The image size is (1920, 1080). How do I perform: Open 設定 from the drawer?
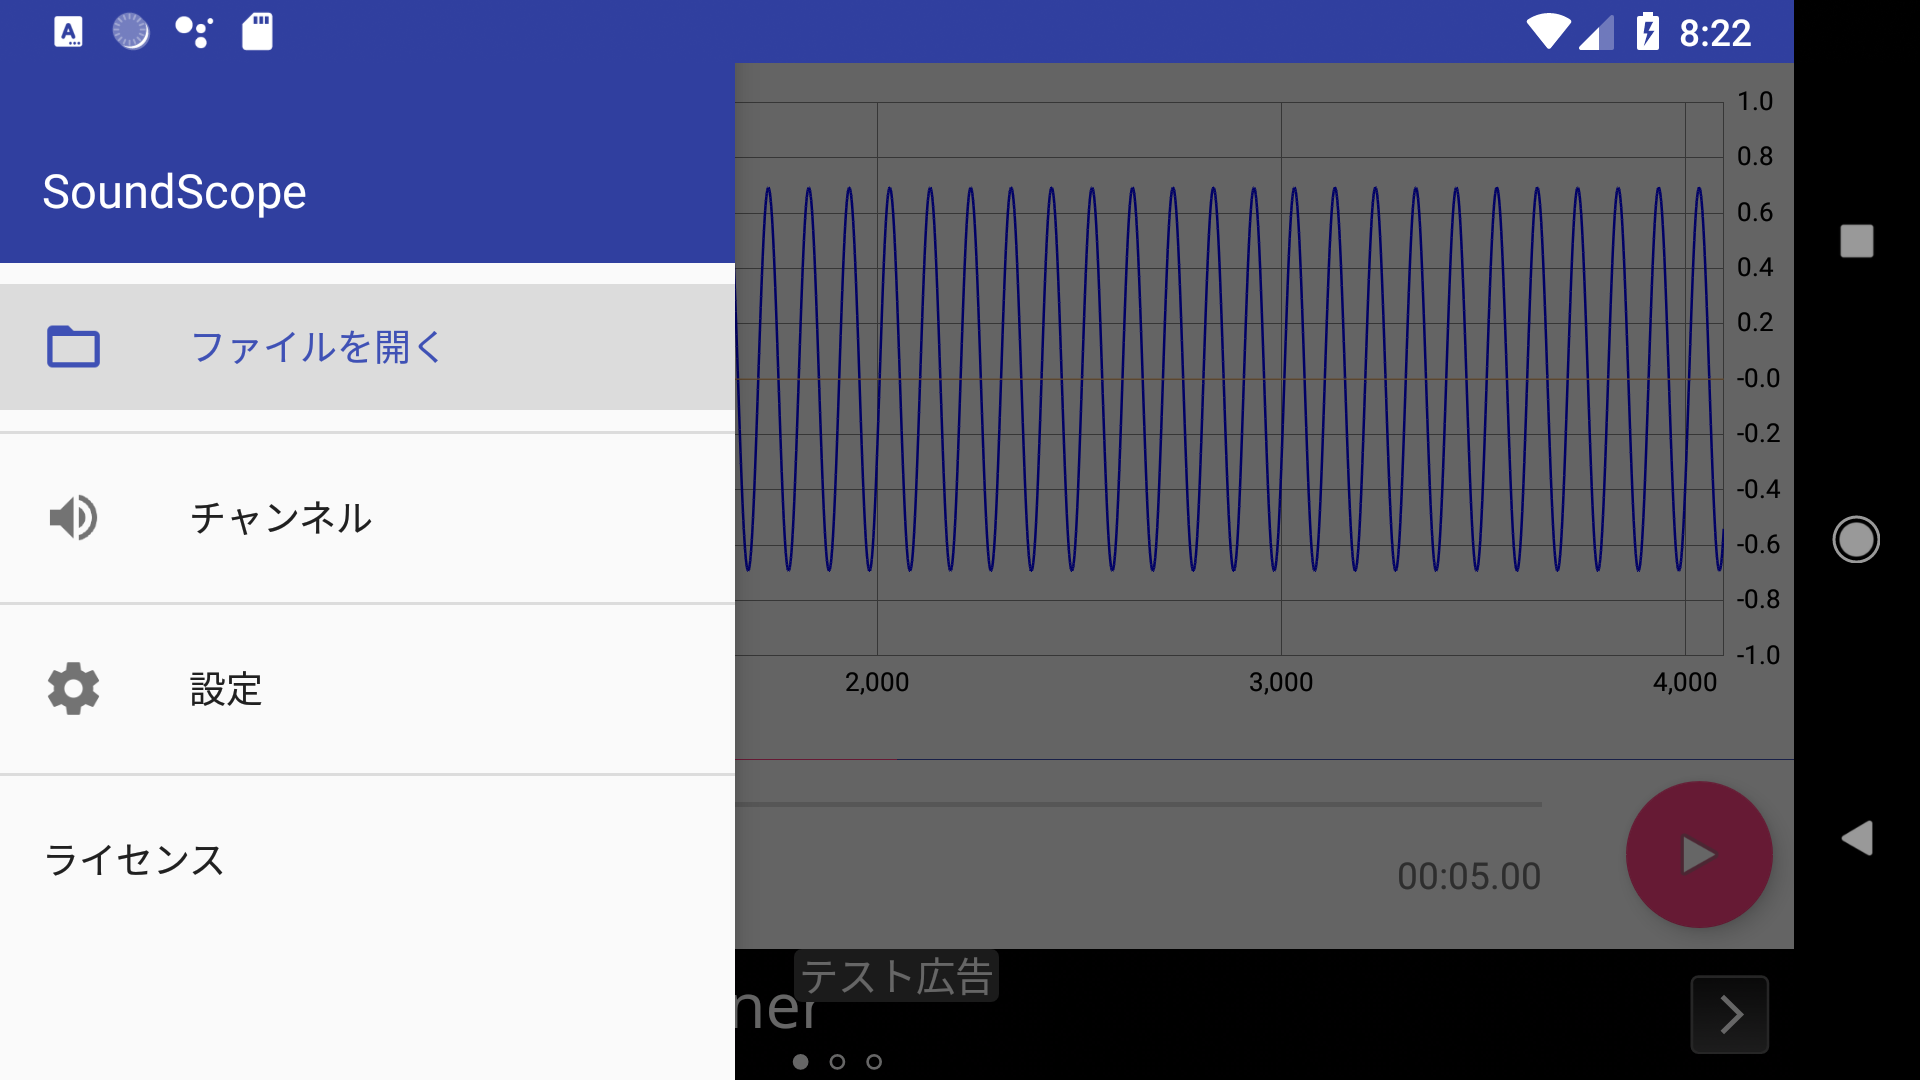point(226,689)
